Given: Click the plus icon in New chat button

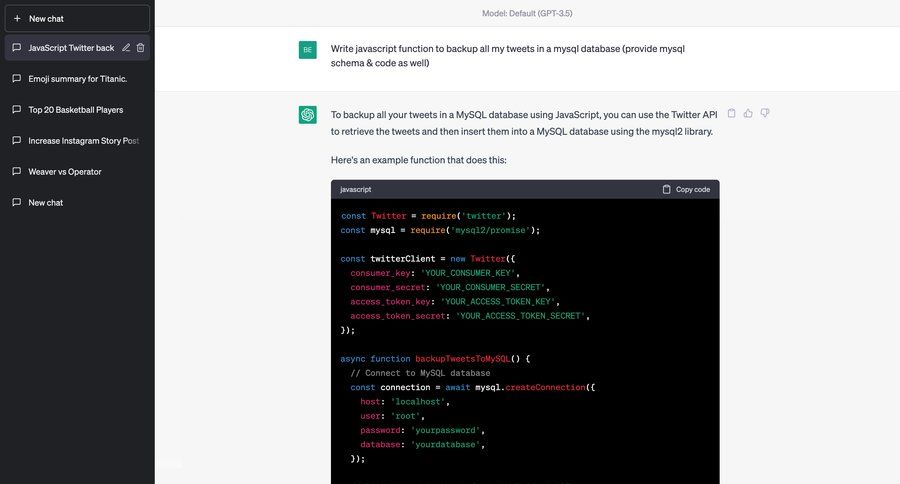Looking at the screenshot, I should [x=17, y=18].
